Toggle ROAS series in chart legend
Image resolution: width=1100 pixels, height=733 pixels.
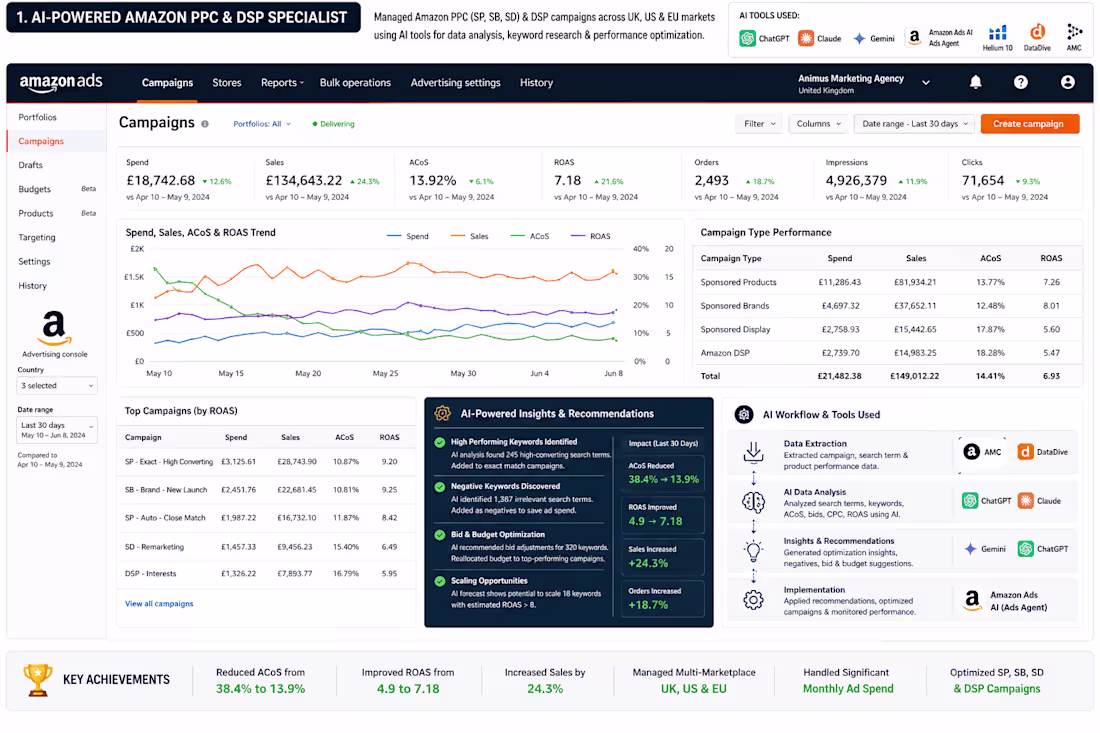[x=591, y=236]
